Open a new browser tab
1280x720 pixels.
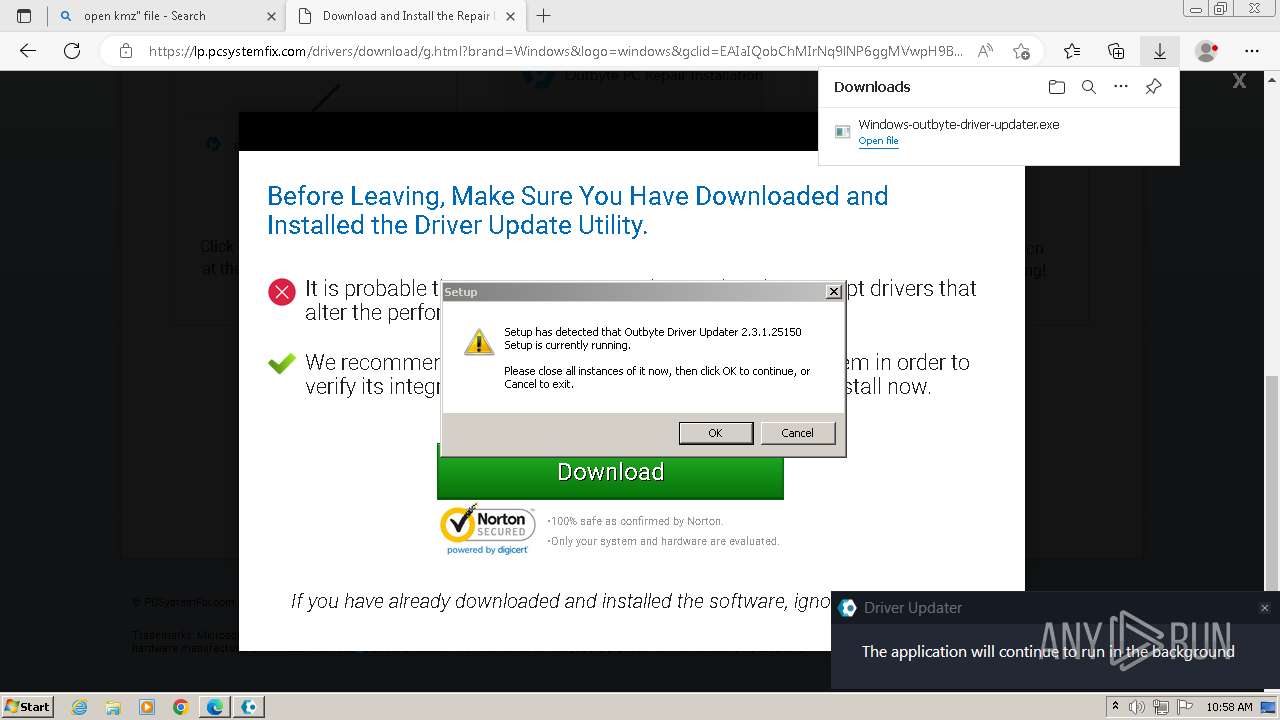point(543,16)
